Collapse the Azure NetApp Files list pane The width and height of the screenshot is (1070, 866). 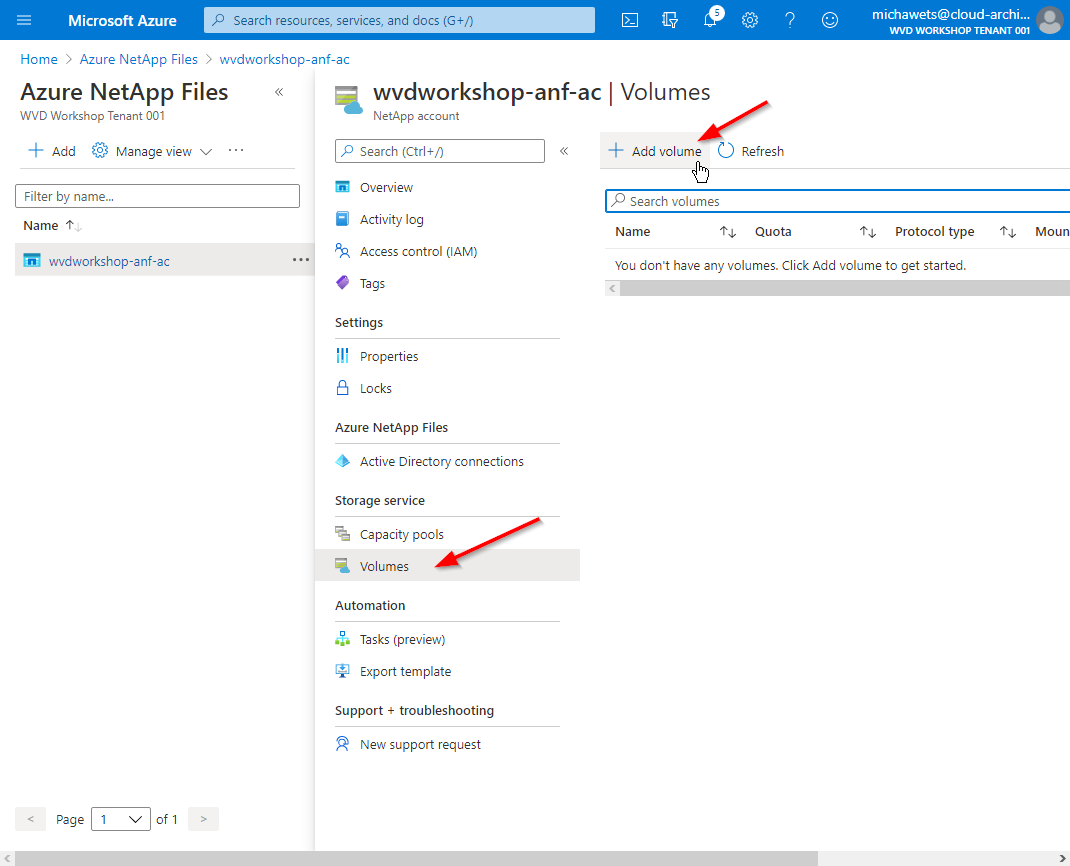[x=279, y=92]
